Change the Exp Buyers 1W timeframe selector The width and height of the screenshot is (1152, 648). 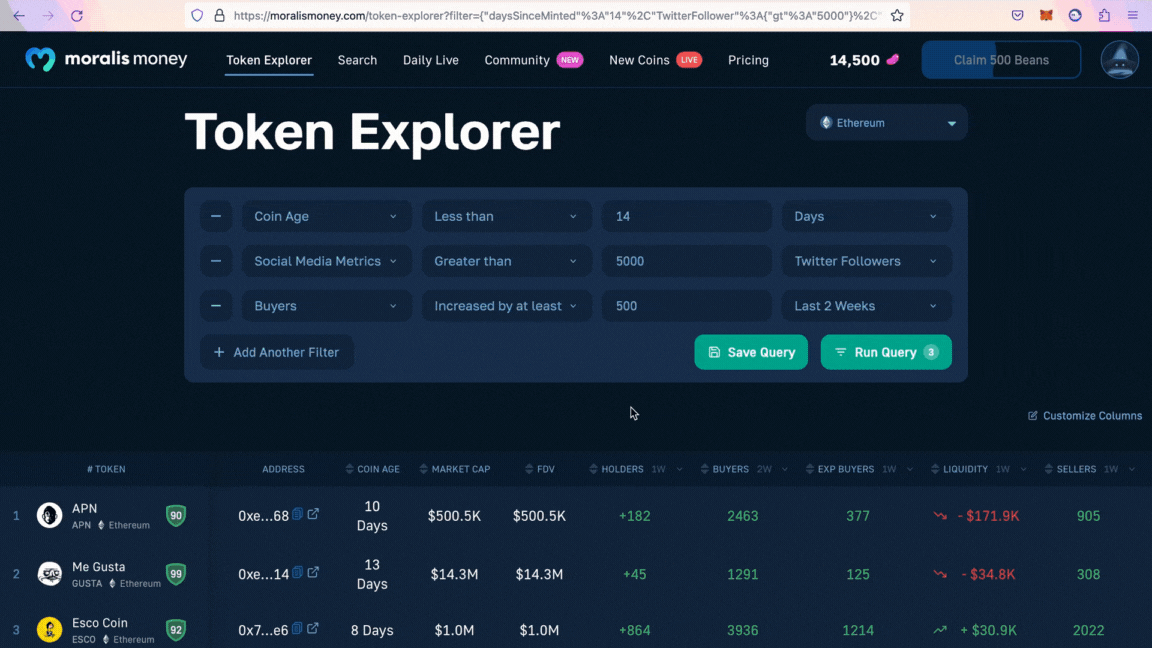898,469
